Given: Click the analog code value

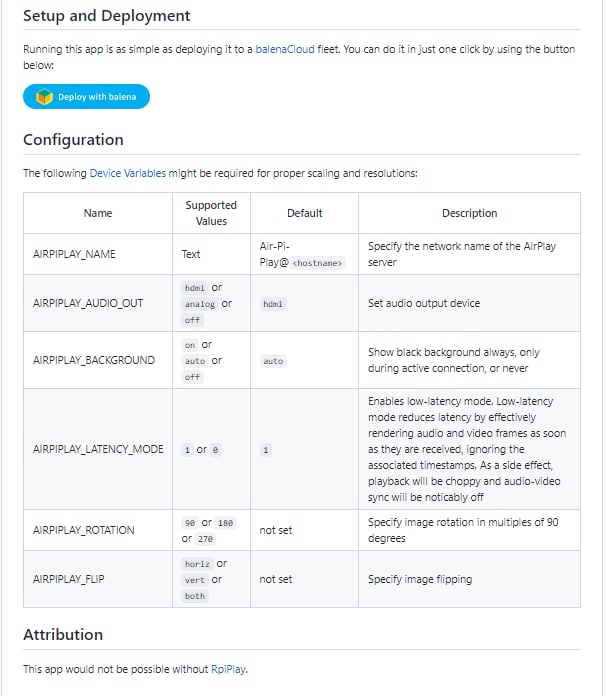Looking at the screenshot, I should coord(200,304).
